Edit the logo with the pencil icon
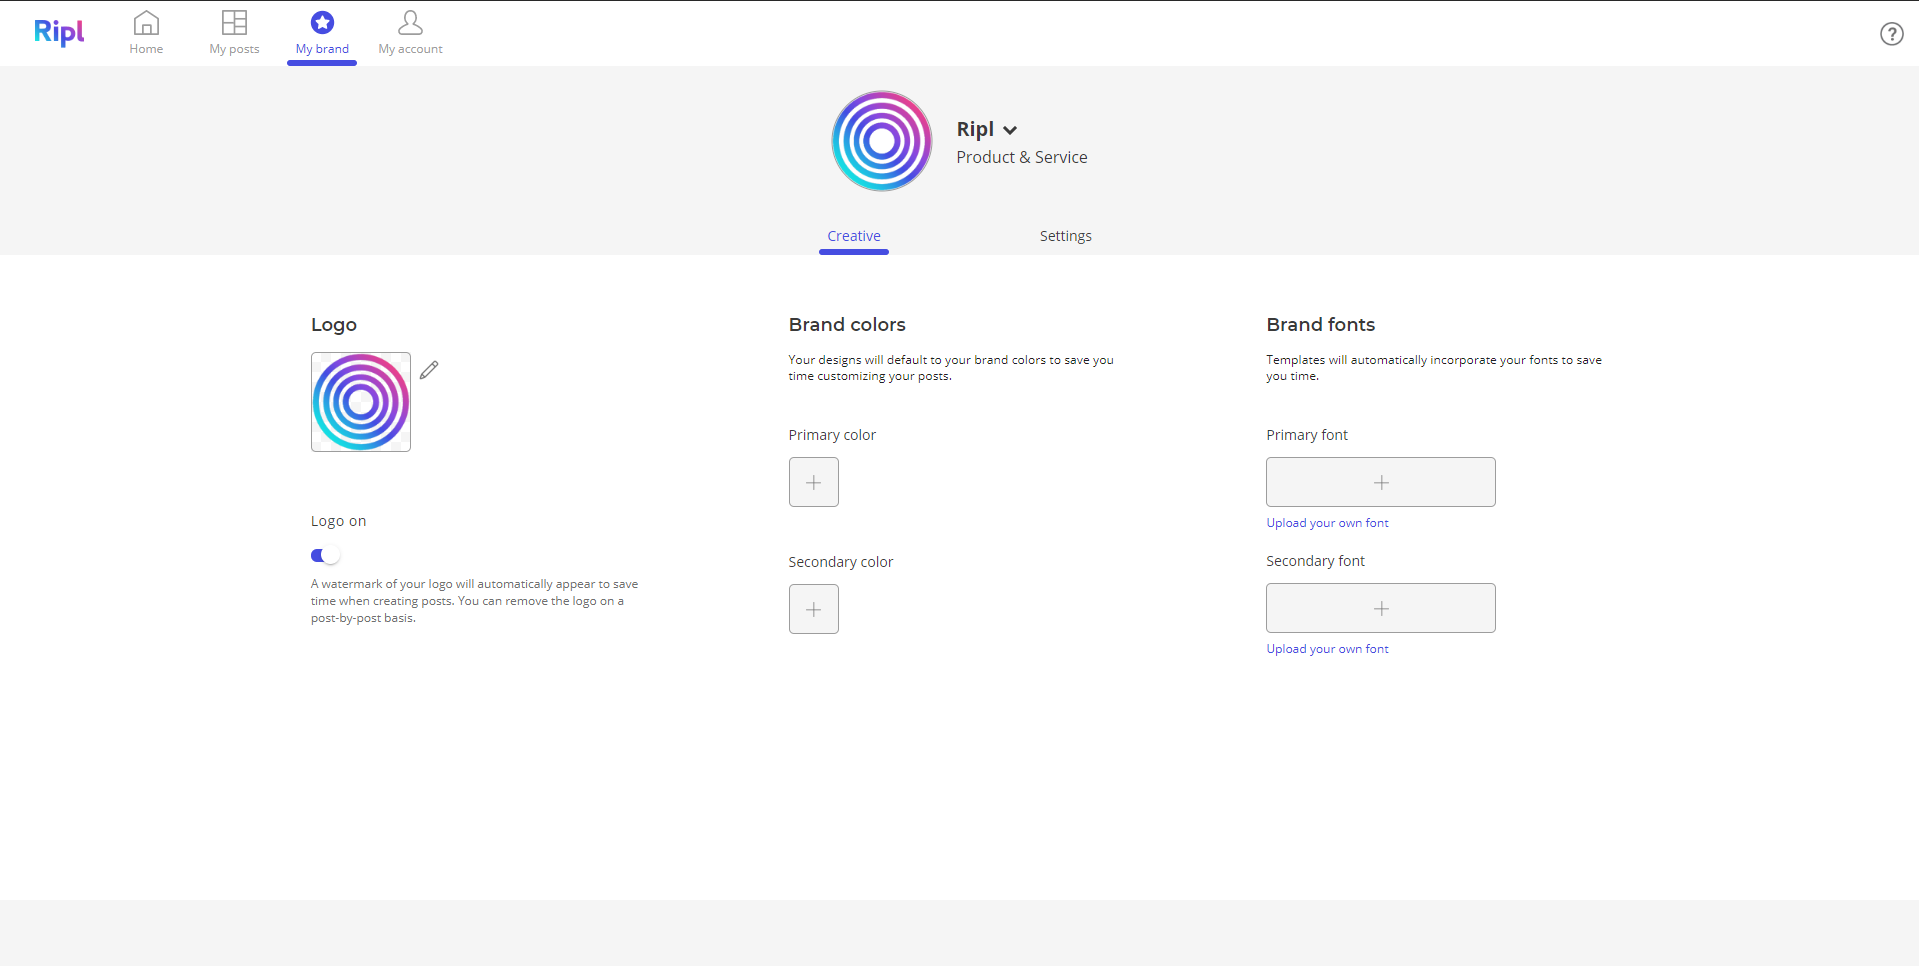 429,369
